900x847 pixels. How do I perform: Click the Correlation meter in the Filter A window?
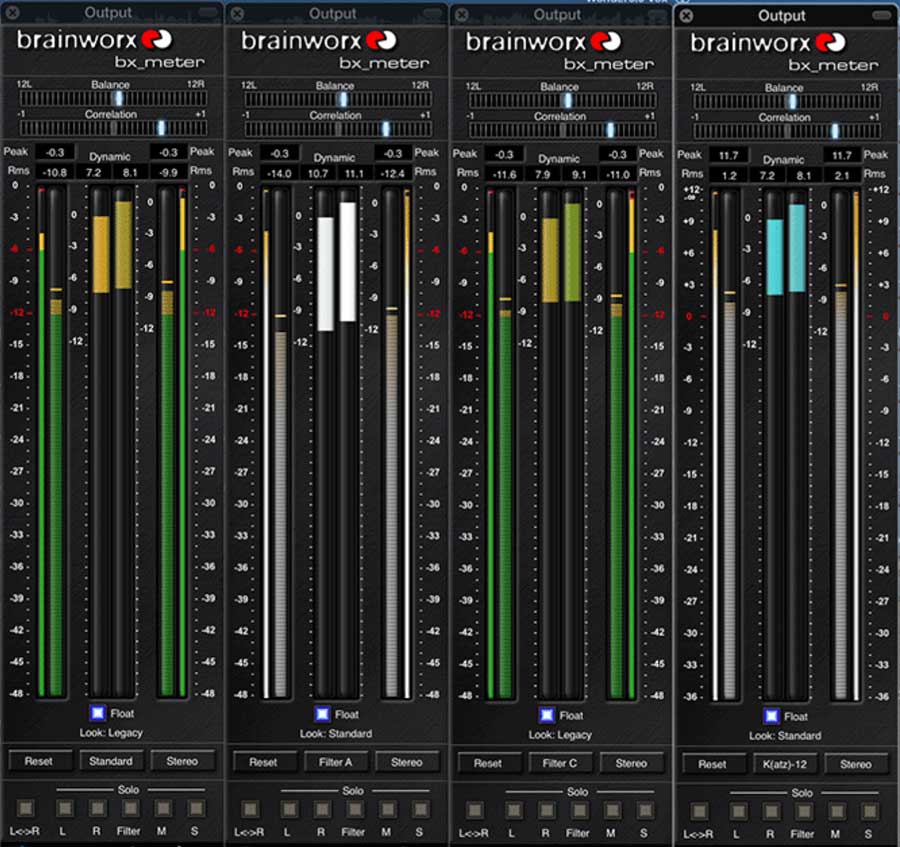(x=338, y=129)
